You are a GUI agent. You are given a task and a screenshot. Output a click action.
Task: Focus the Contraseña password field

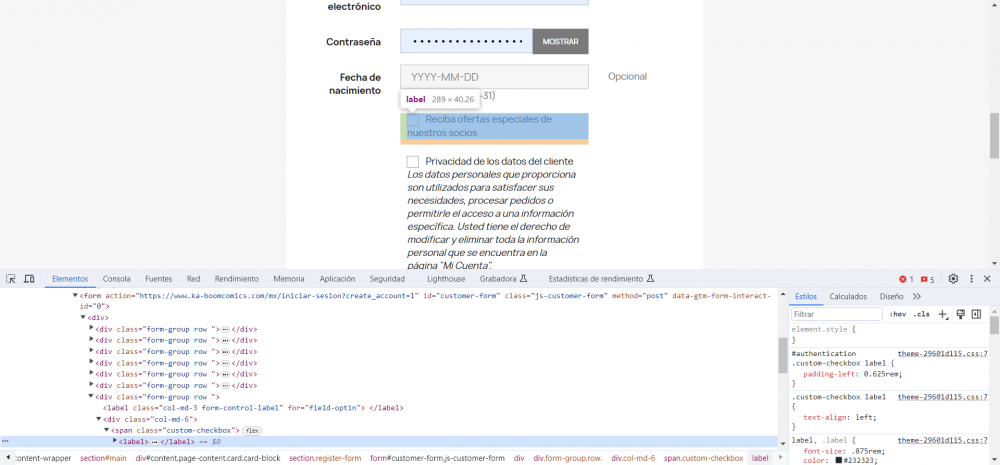click(x=467, y=41)
